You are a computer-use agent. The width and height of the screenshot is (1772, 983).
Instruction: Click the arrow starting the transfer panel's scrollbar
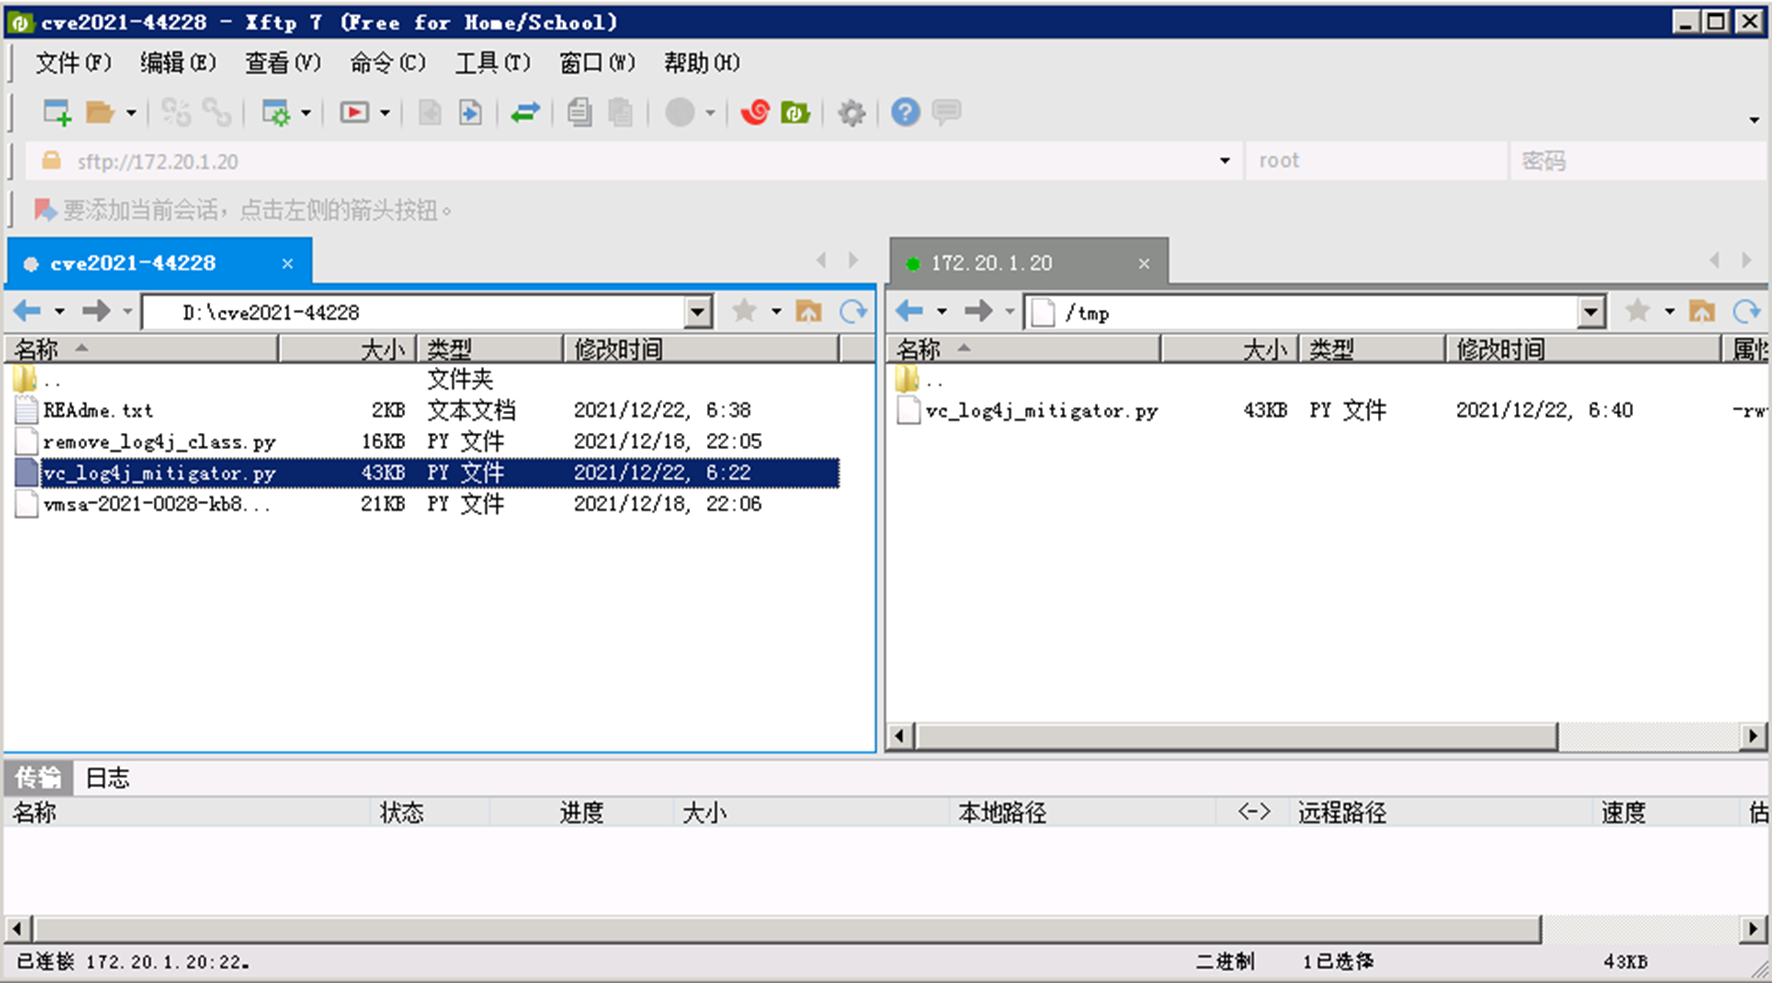coord(17,929)
